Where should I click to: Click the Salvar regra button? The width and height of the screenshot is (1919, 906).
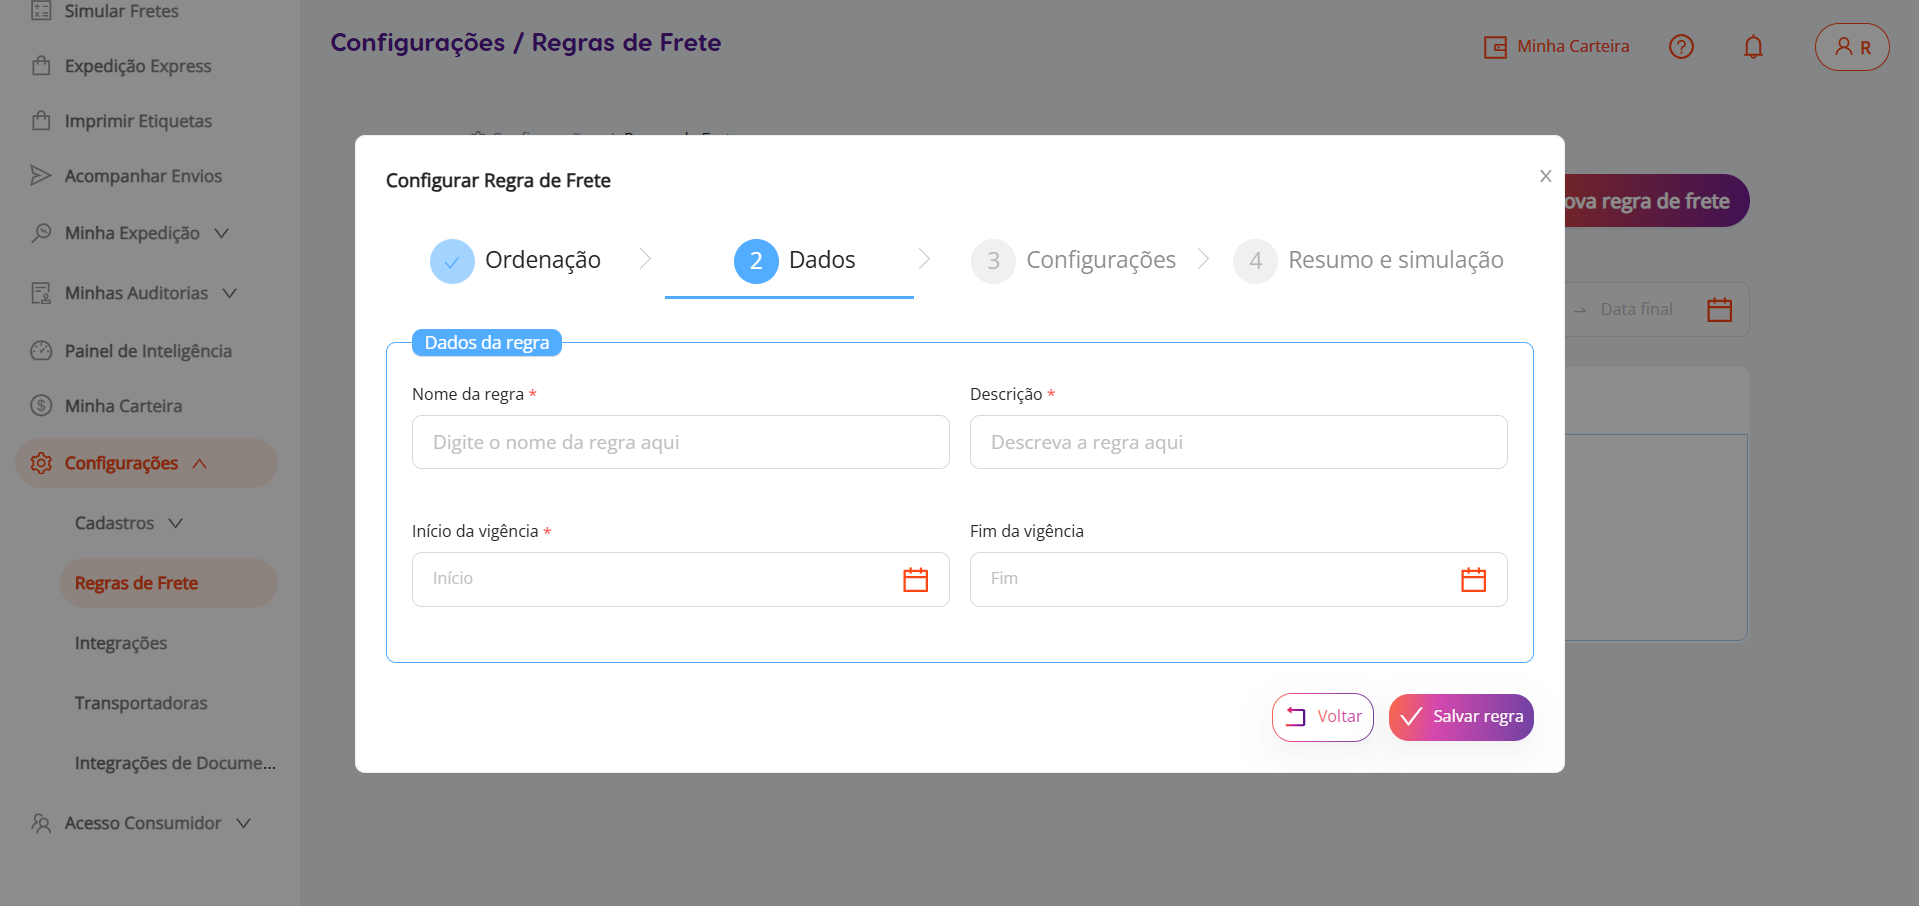click(x=1461, y=717)
